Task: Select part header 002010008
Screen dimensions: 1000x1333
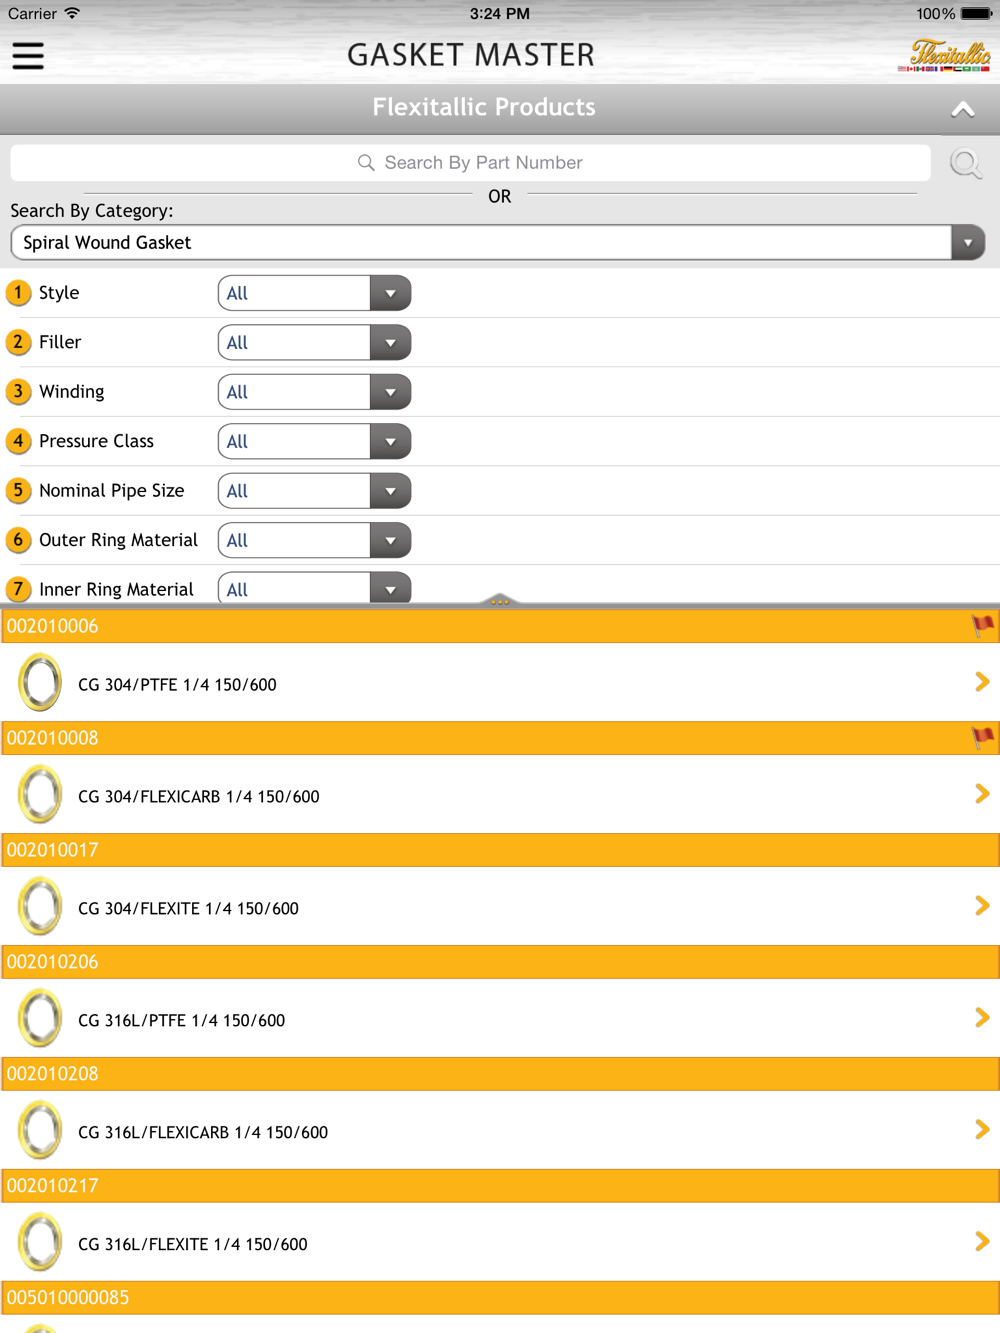Action: tap(500, 738)
